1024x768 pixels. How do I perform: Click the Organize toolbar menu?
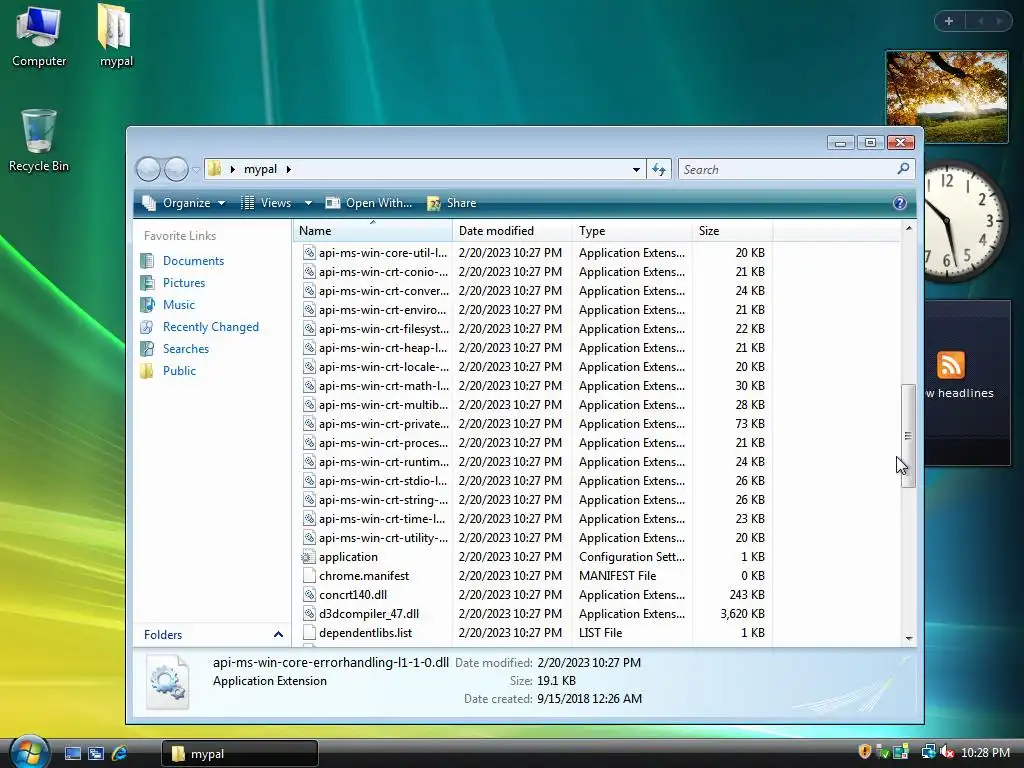pyautogui.click(x=184, y=203)
